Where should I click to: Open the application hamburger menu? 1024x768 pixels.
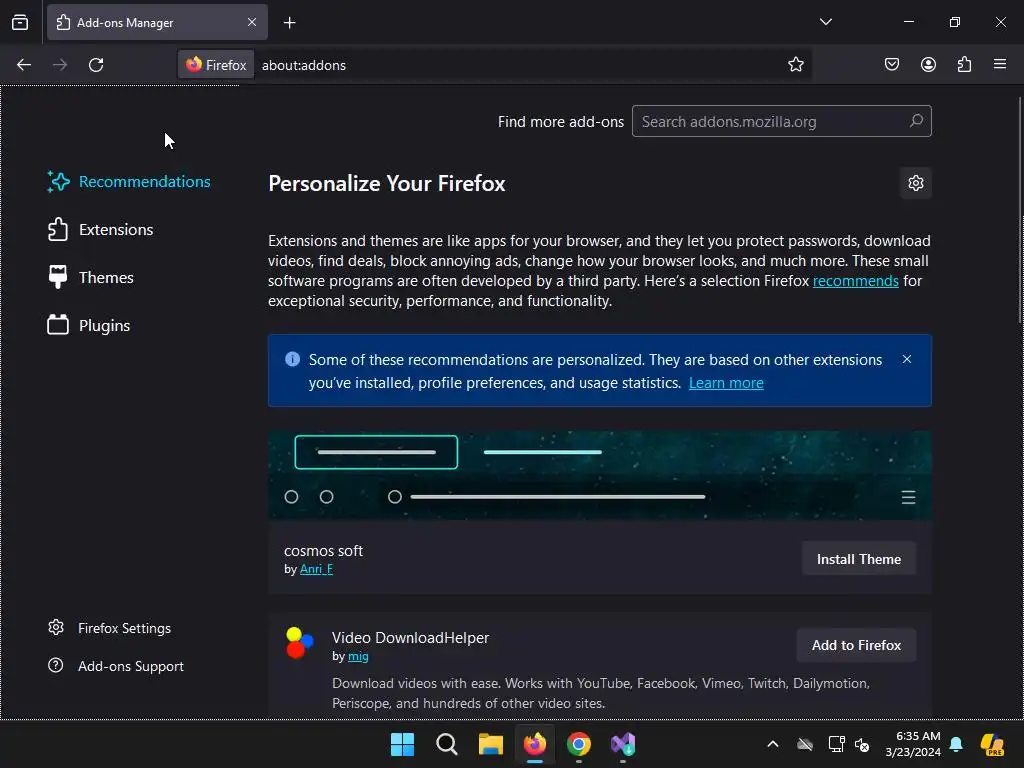coord(999,64)
